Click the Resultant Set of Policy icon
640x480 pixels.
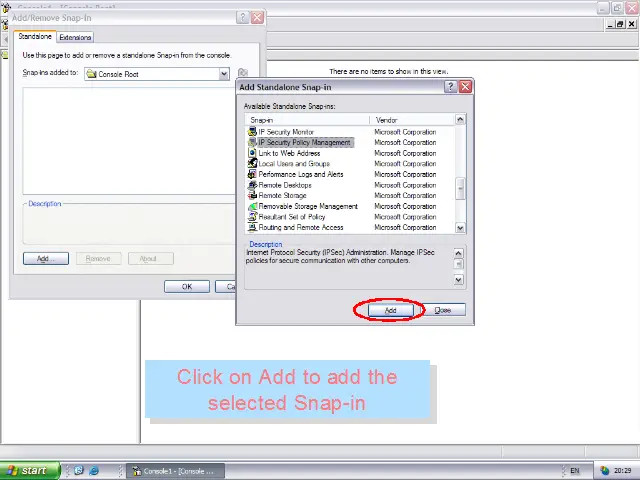point(252,217)
